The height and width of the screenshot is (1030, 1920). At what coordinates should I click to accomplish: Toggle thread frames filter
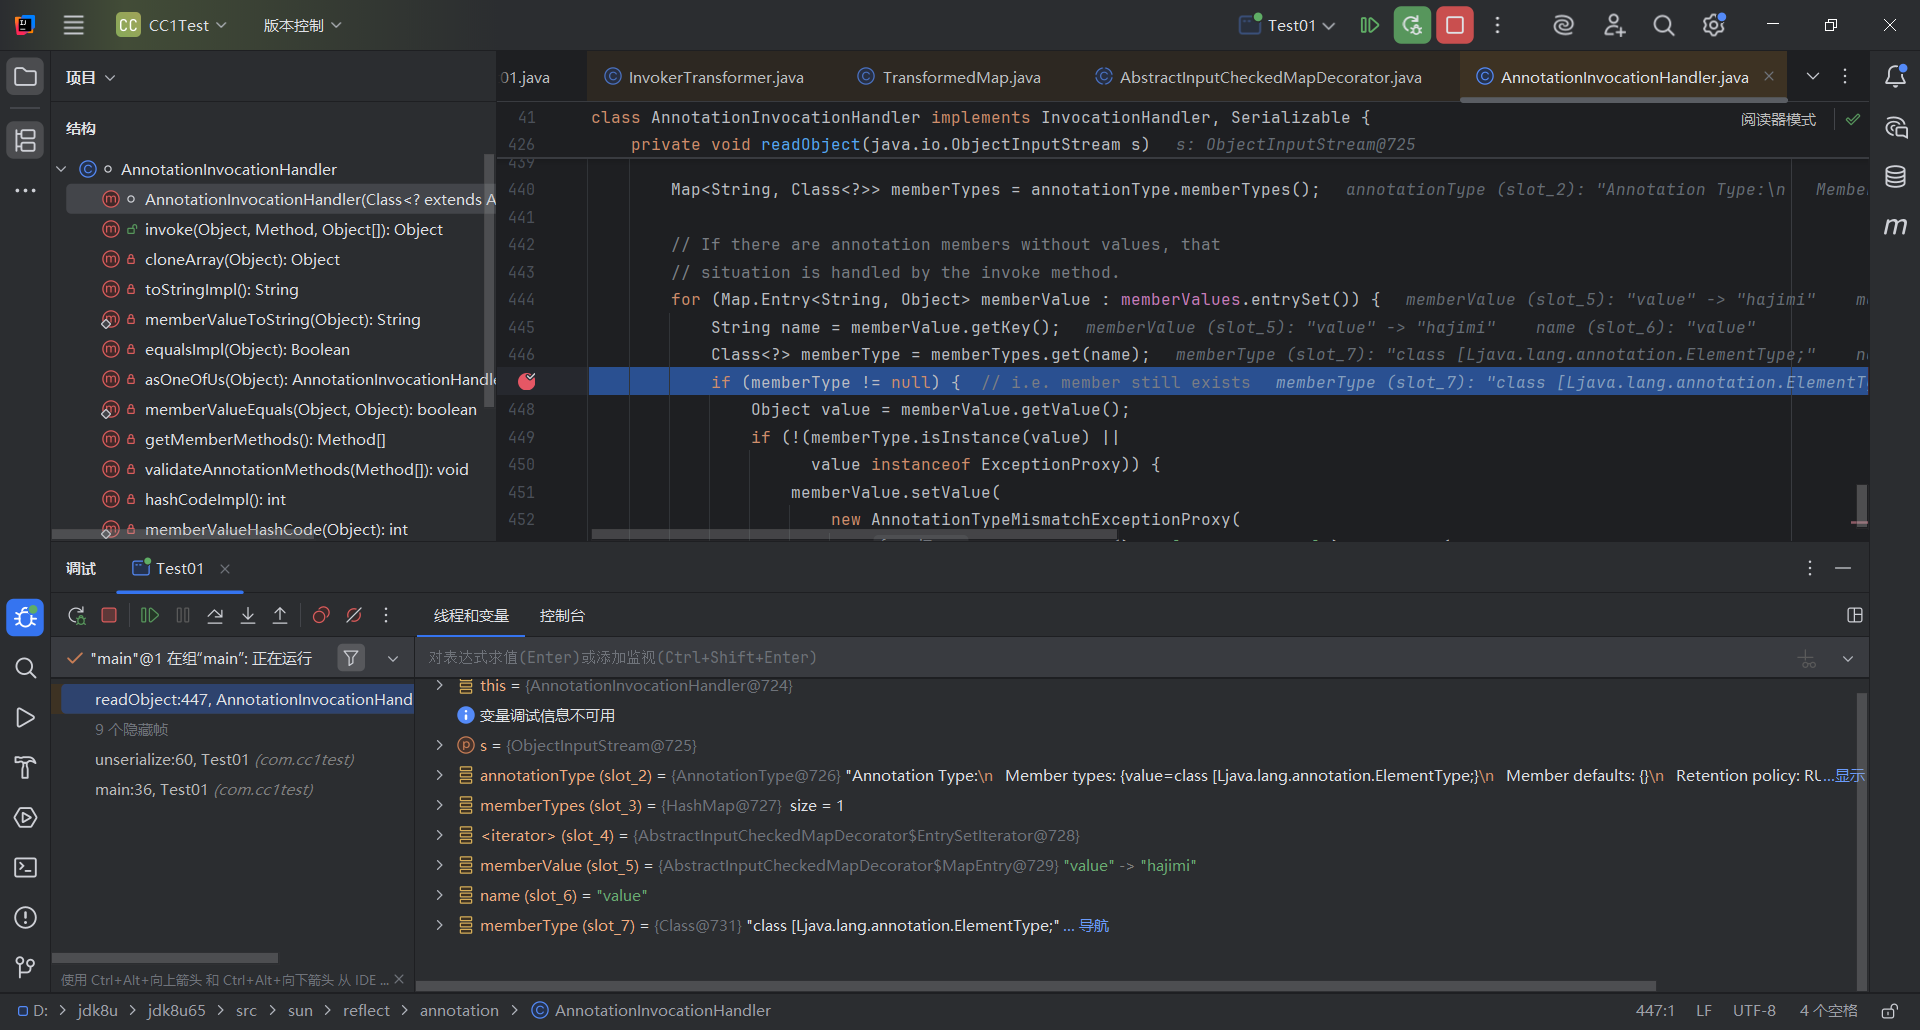click(351, 658)
